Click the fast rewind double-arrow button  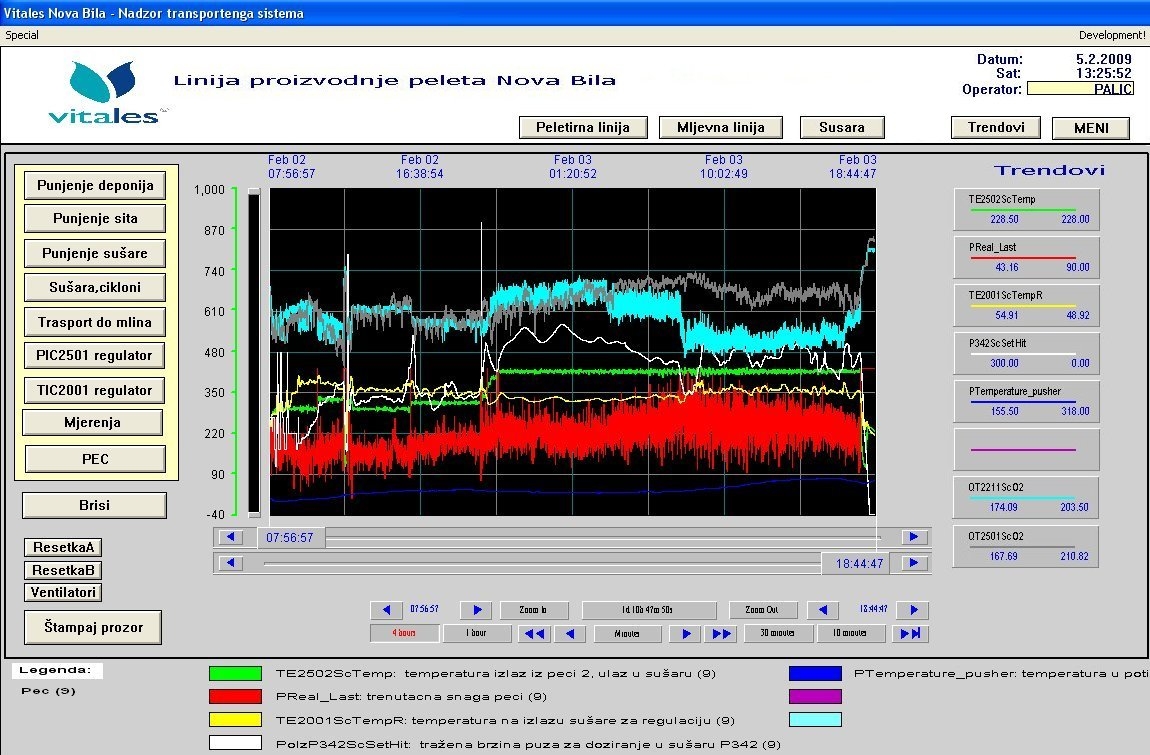click(x=535, y=634)
